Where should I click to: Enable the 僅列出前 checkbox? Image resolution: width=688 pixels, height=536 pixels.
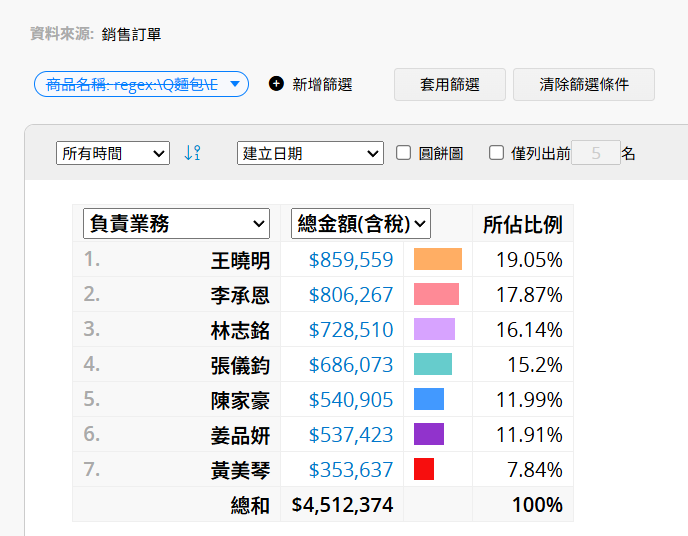(496, 153)
